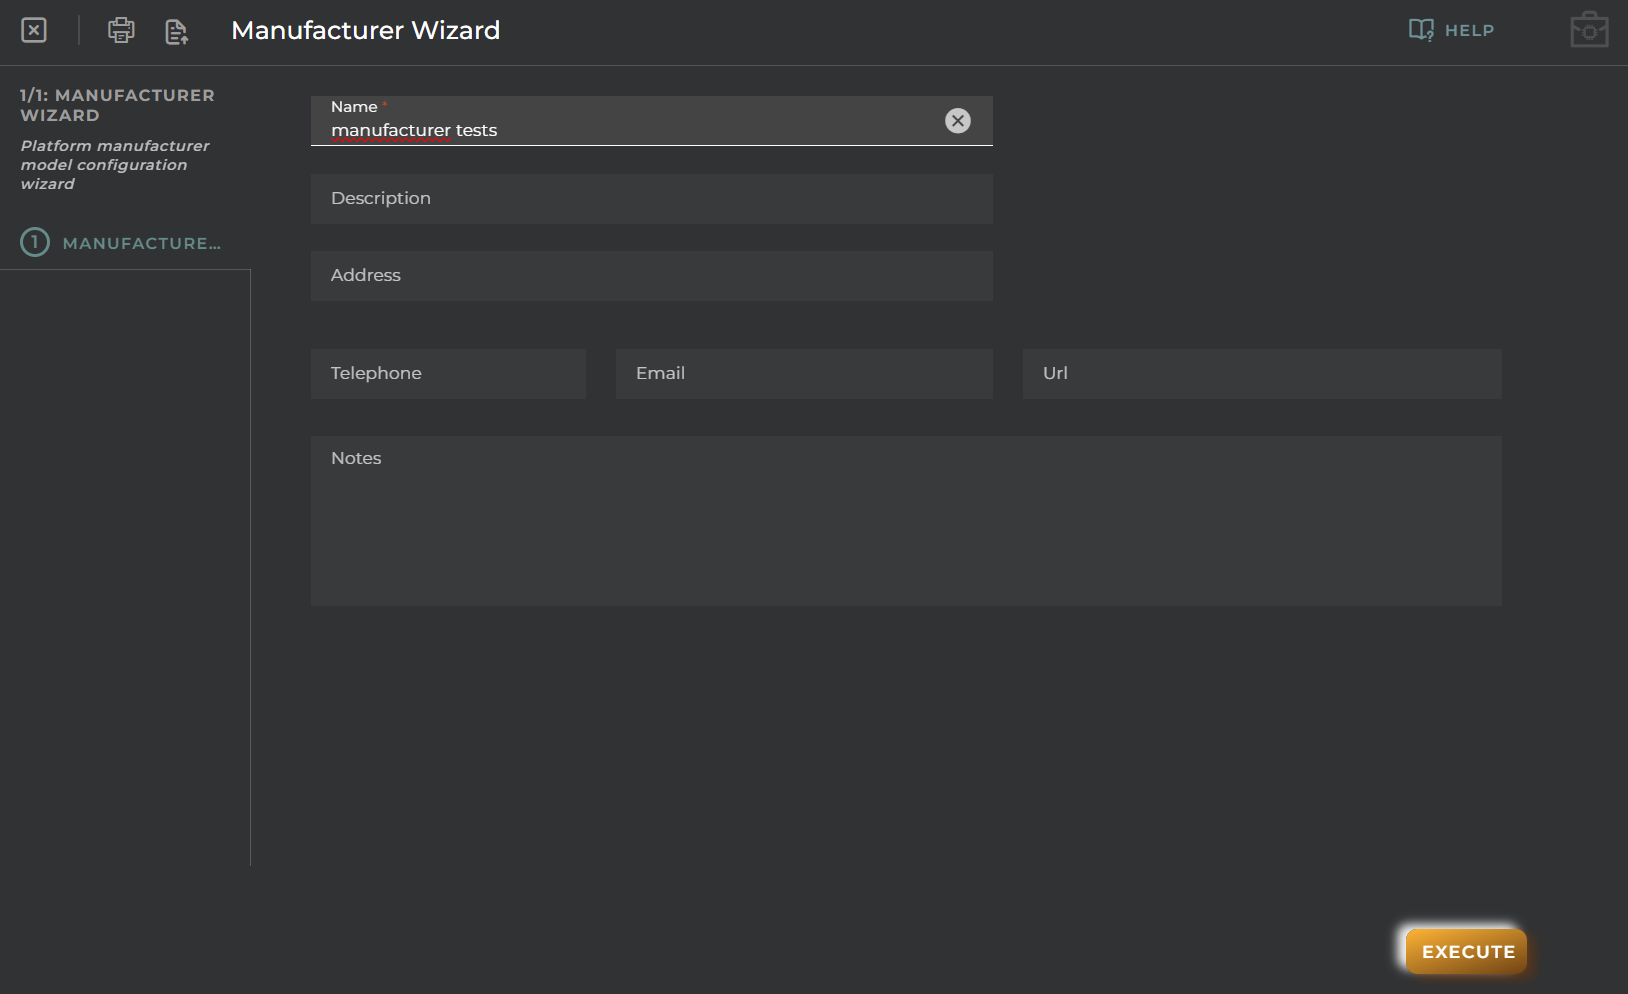Click the Email input field

804,374
